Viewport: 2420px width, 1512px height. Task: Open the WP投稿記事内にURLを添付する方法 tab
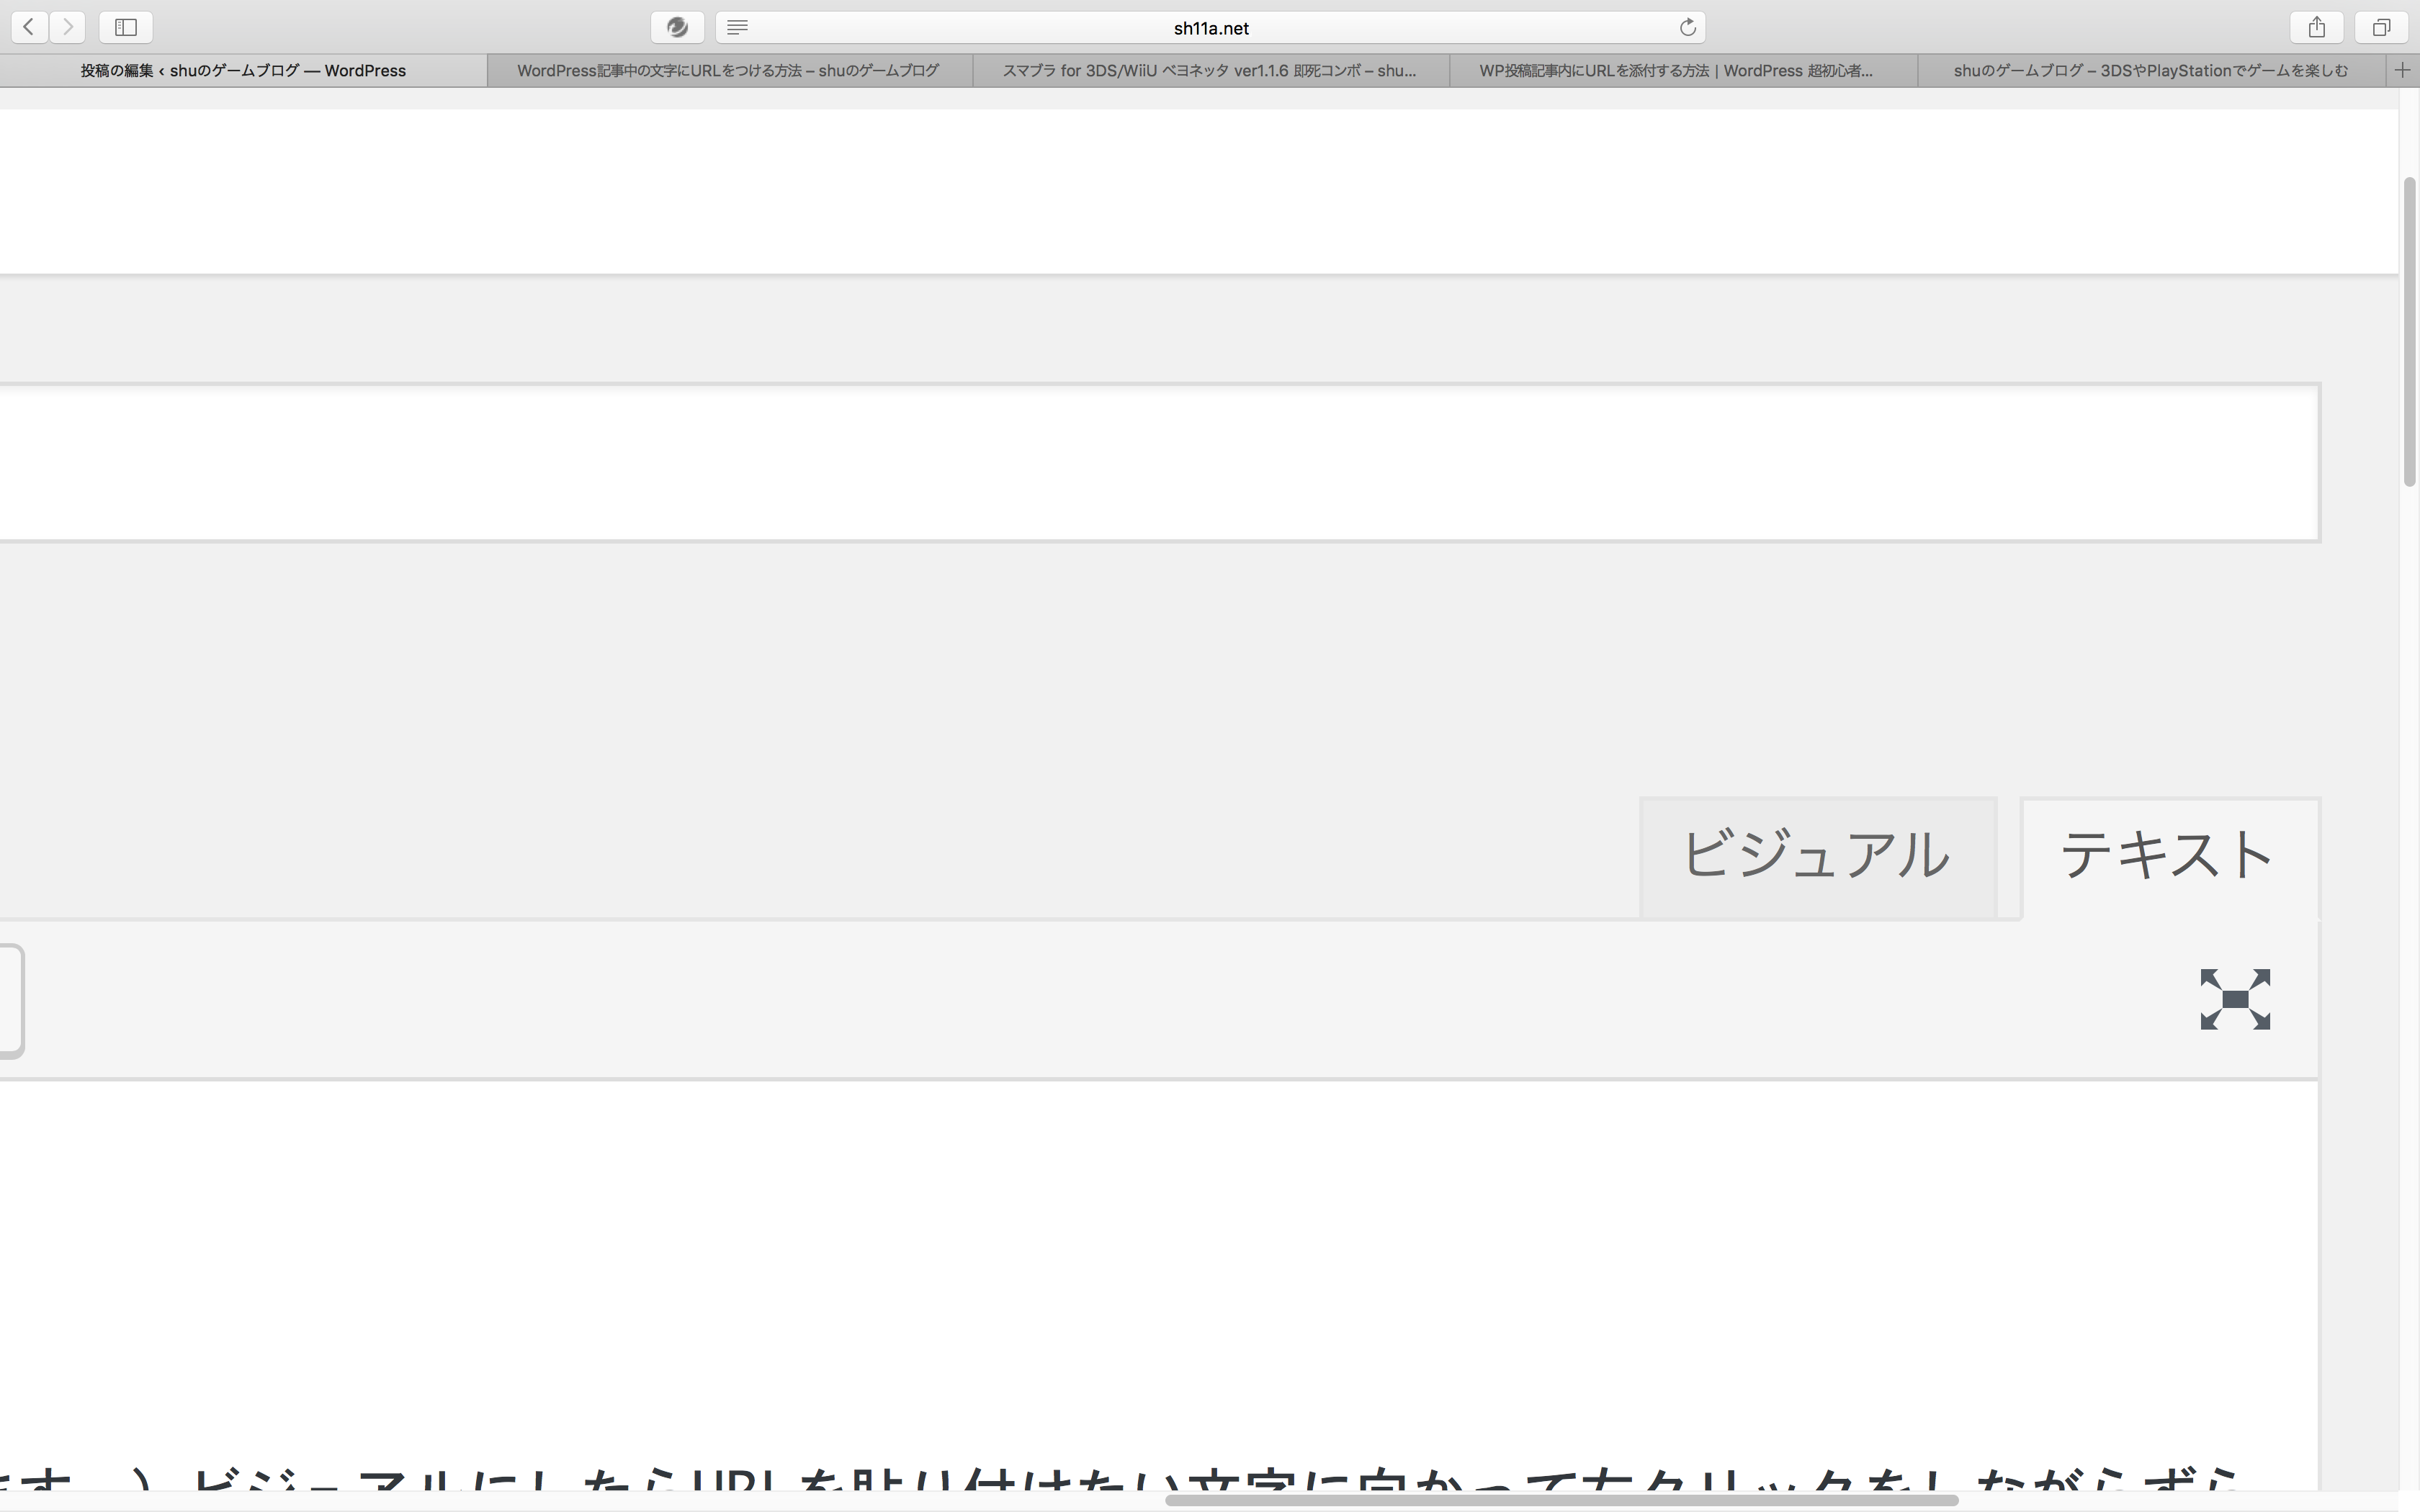1677,70
